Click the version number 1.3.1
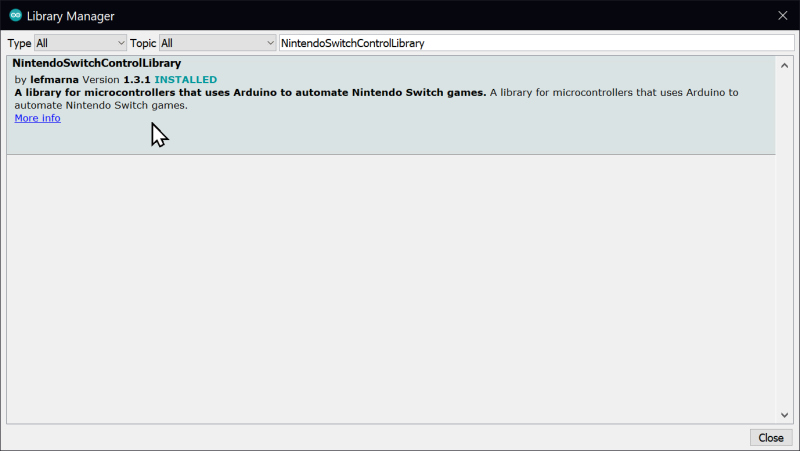The image size is (800, 451). pos(137,80)
